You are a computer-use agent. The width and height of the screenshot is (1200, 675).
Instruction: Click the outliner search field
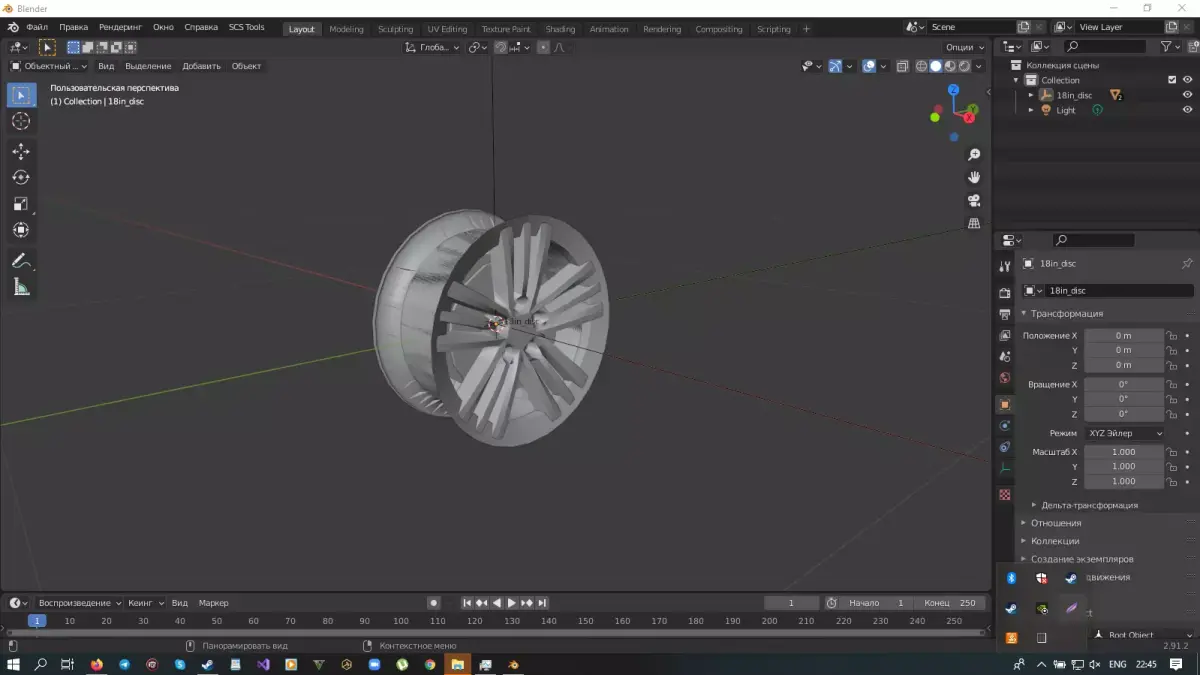(1104, 47)
